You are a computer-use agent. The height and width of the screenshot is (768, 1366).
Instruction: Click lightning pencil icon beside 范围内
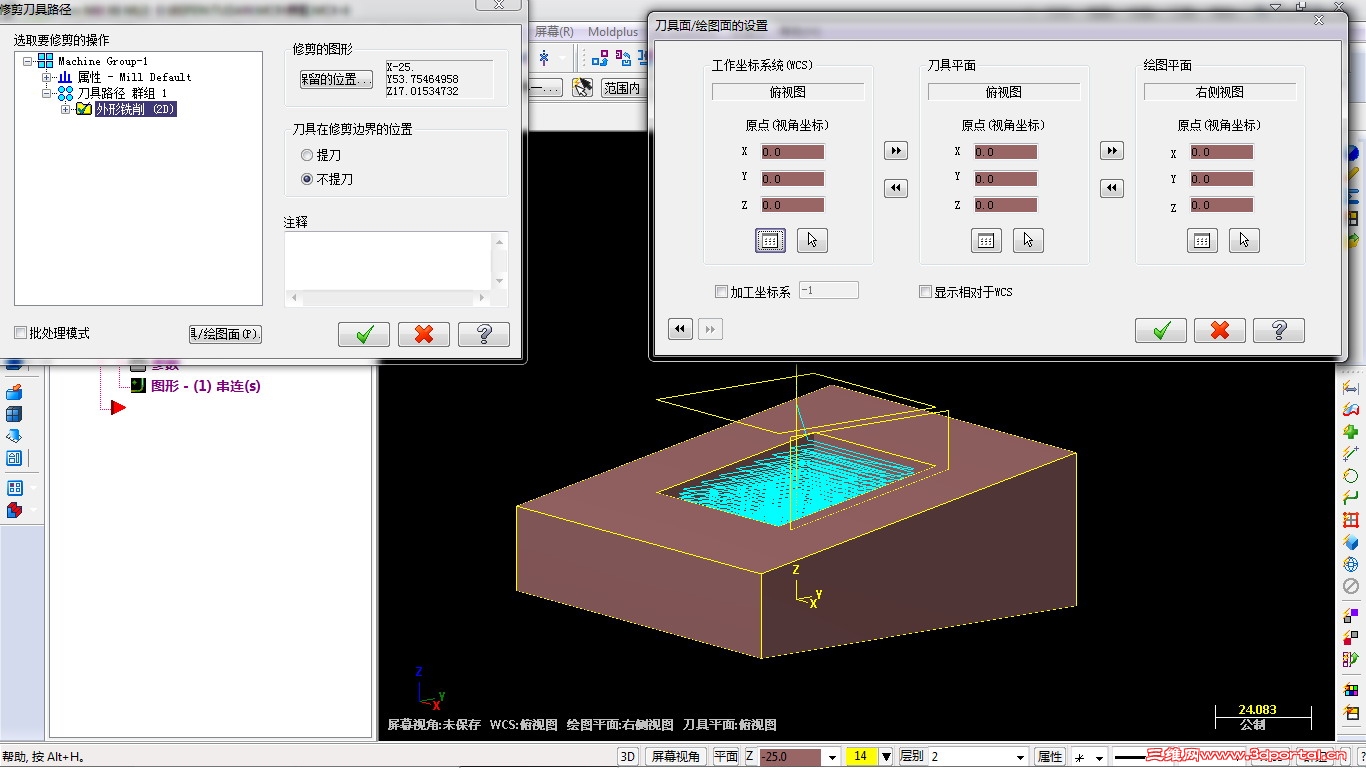(x=582, y=88)
